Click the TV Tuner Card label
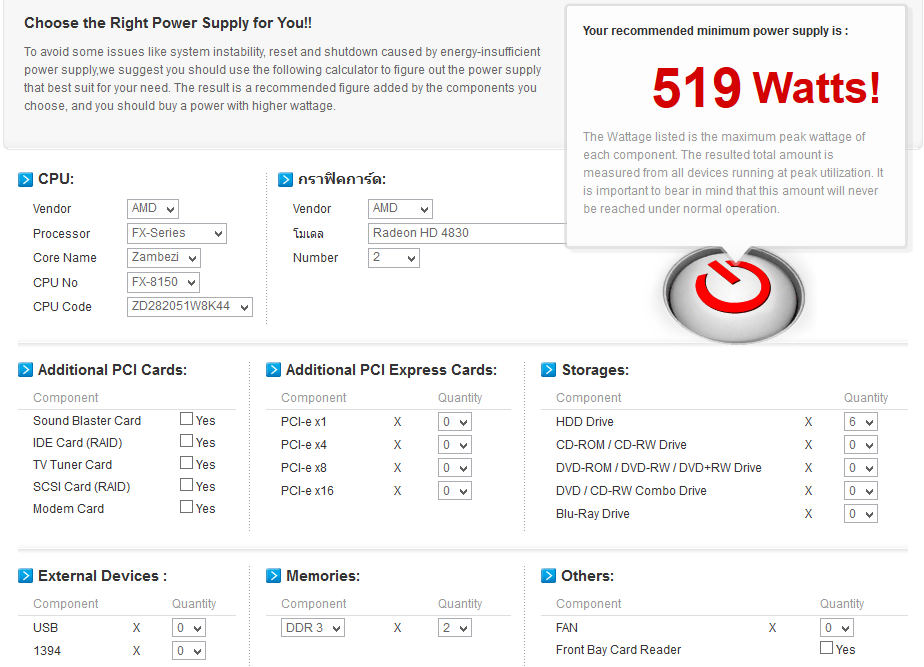Viewport: 924px width, 667px height. pos(72,465)
